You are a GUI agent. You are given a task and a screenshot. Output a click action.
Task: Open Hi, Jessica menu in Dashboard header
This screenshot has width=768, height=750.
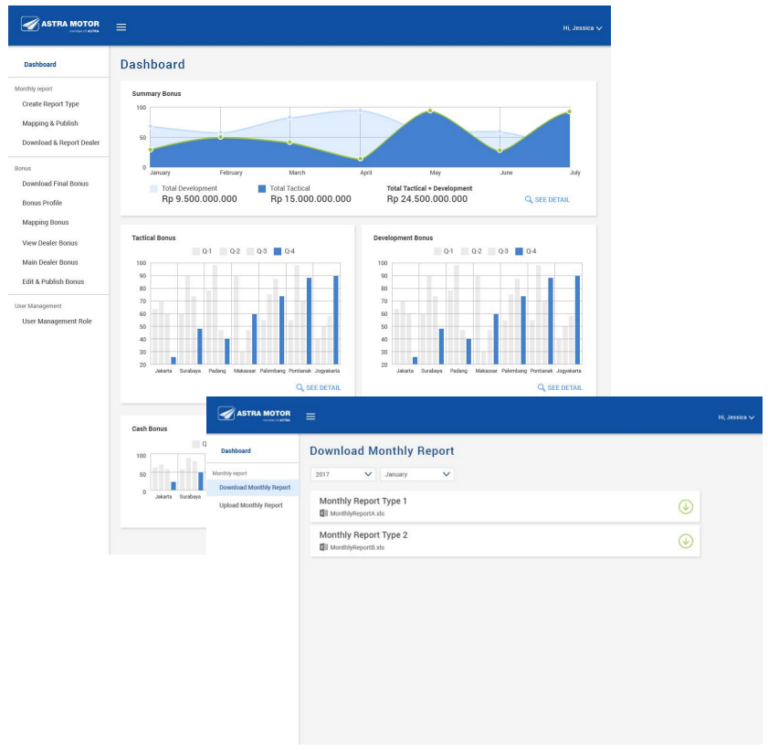click(582, 28)
